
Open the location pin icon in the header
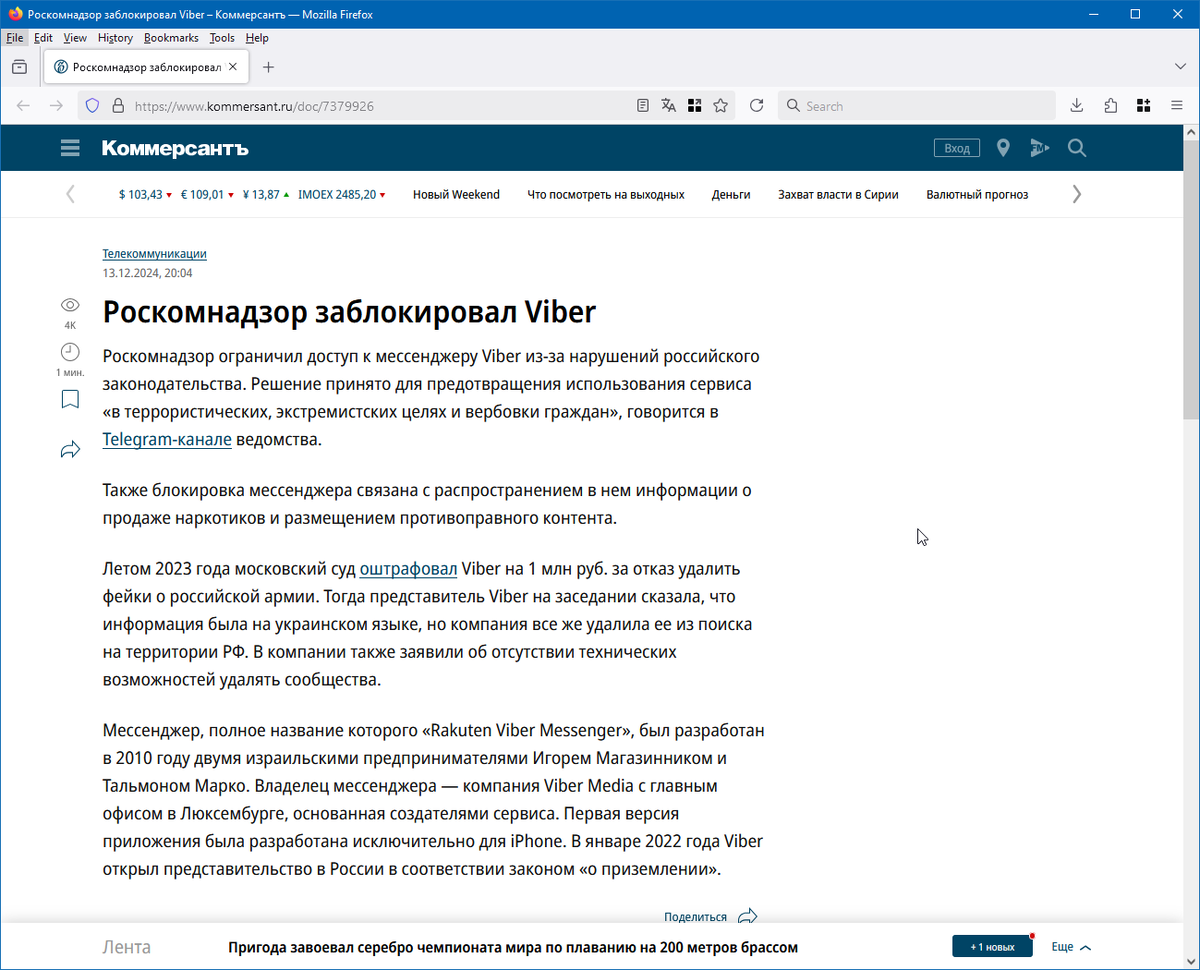click(1003, 148)
